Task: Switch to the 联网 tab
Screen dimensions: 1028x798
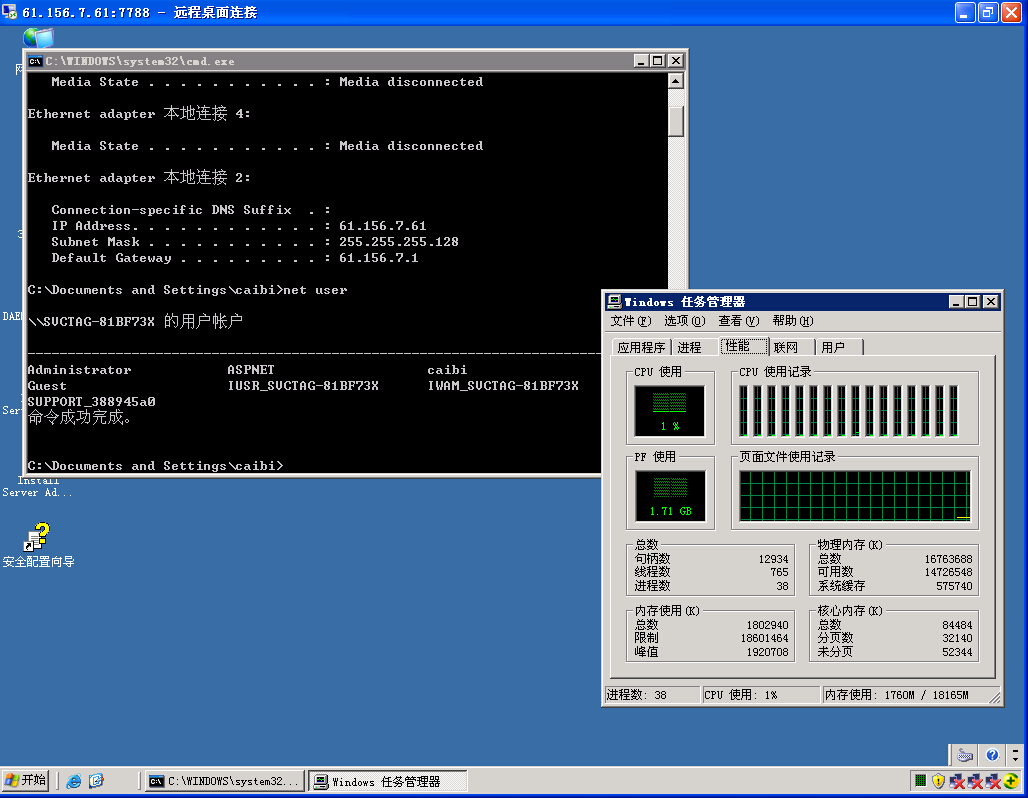Action: coord(790,348)
